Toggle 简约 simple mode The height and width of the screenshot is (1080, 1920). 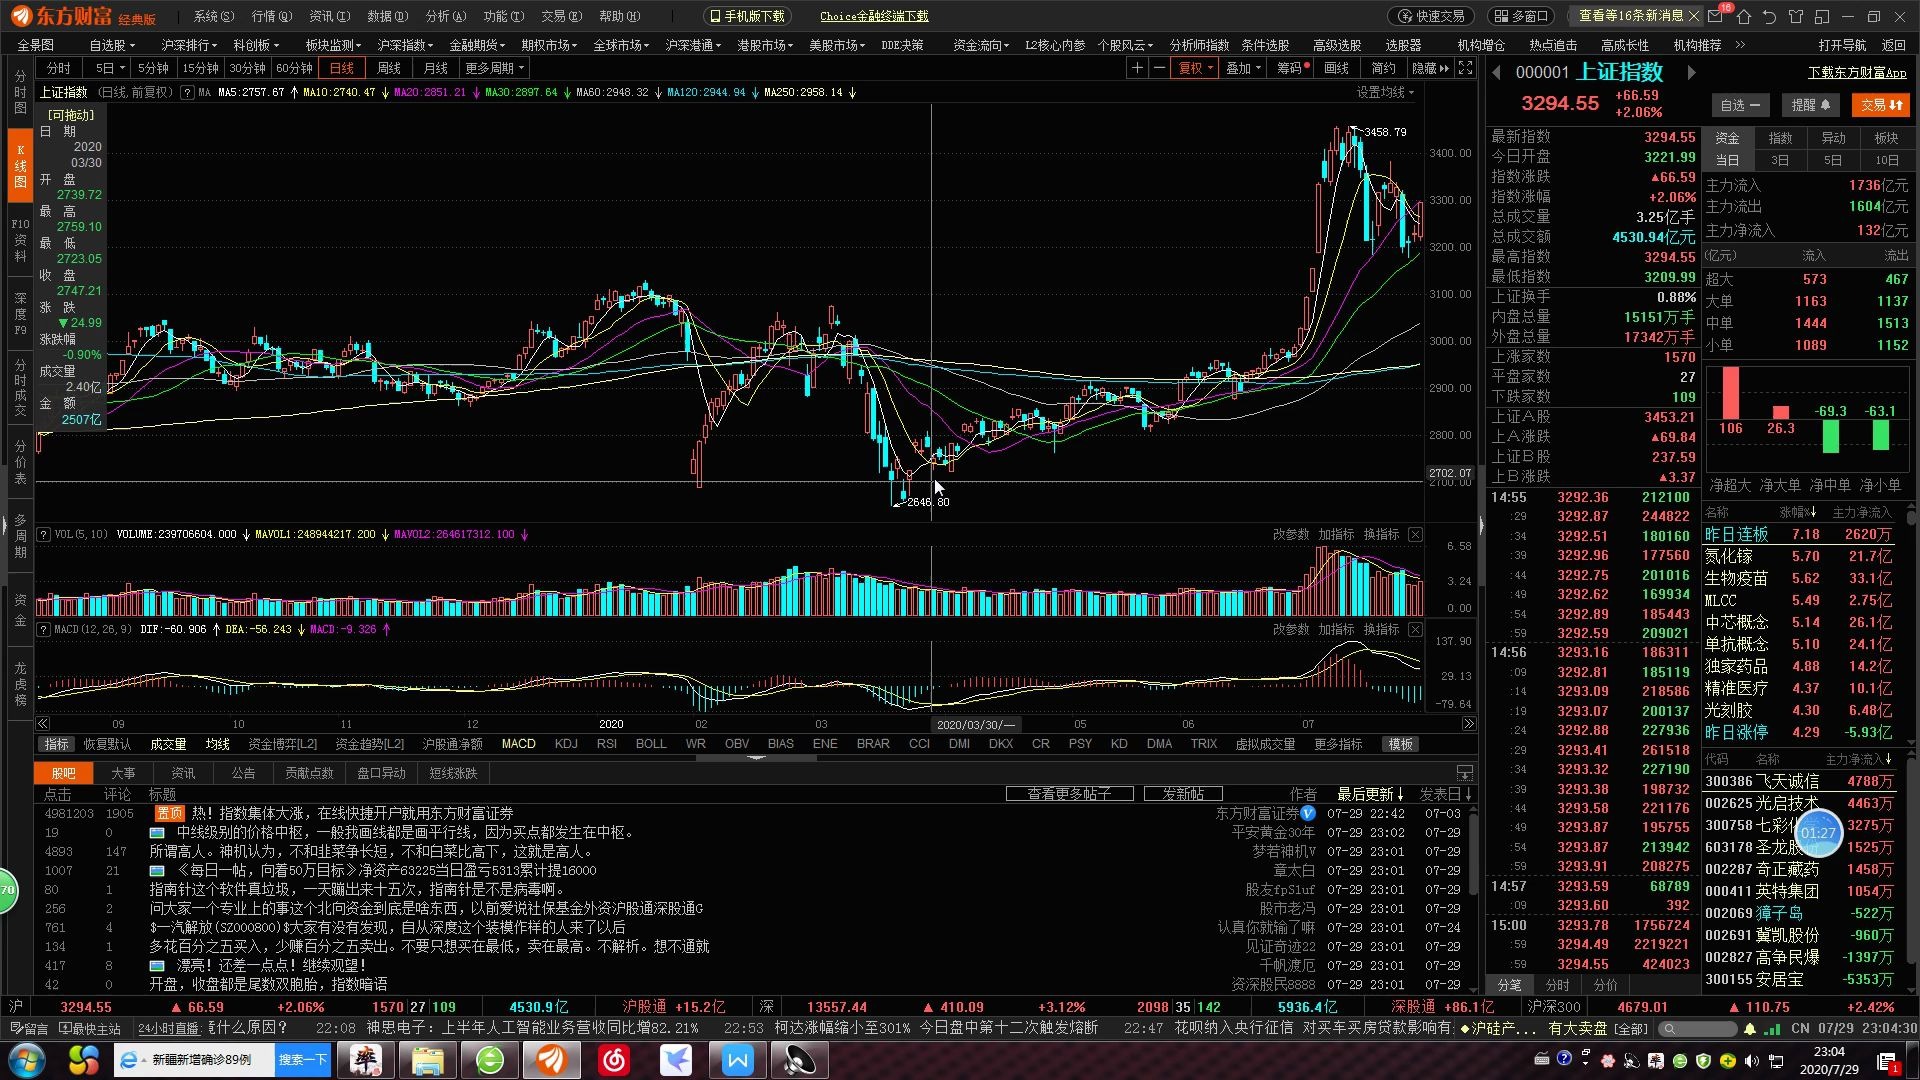pos(1383,68)
